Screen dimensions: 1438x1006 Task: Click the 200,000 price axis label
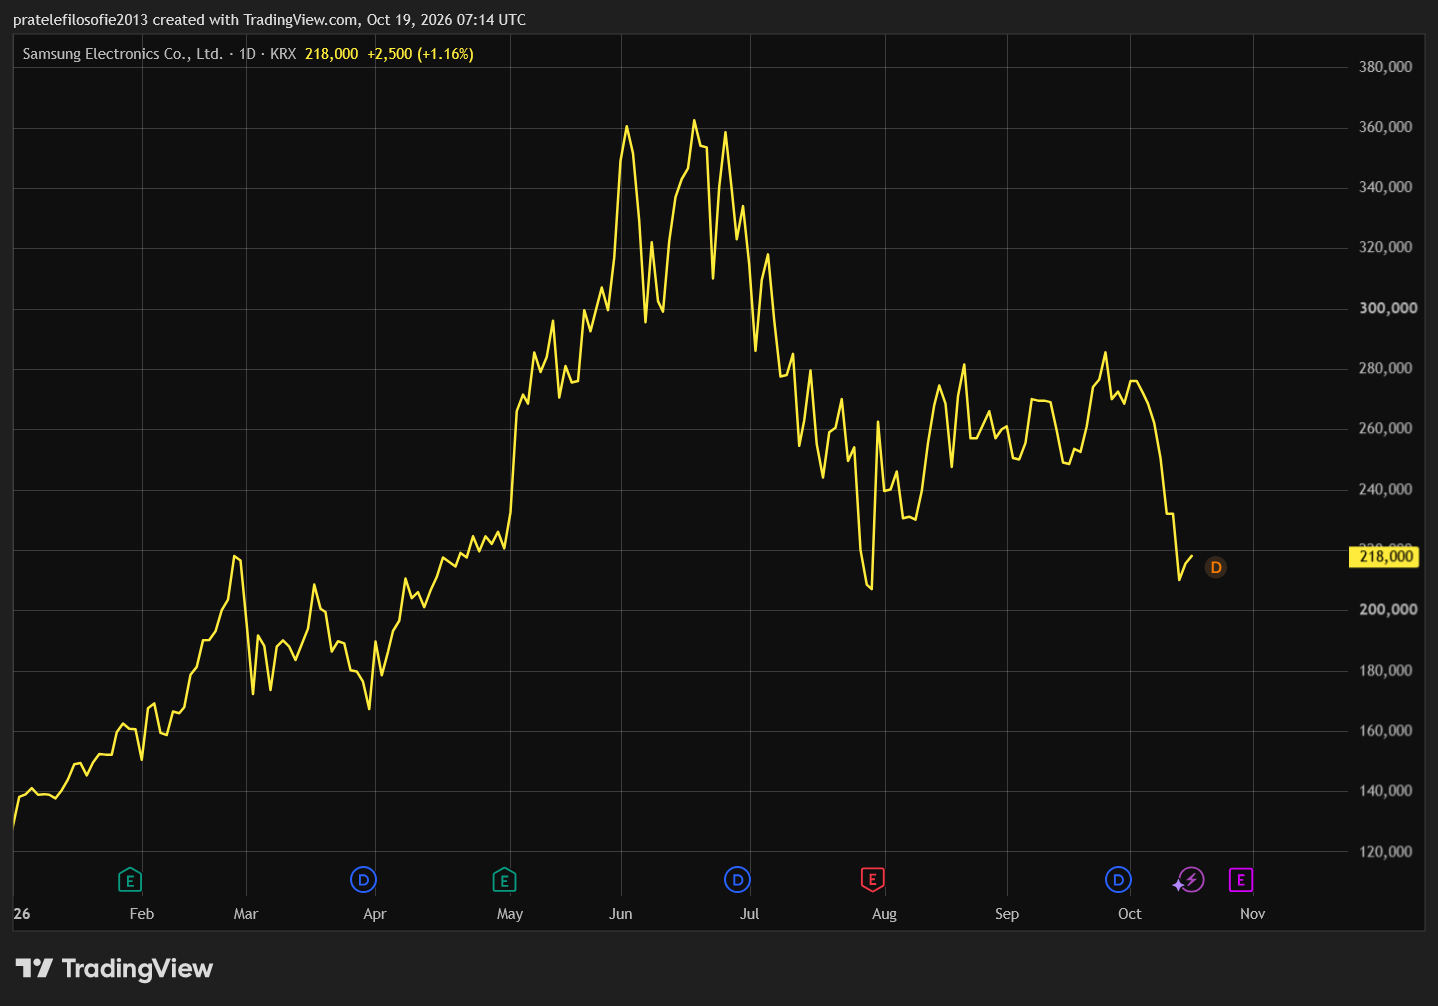click(x=1388, y=609)
